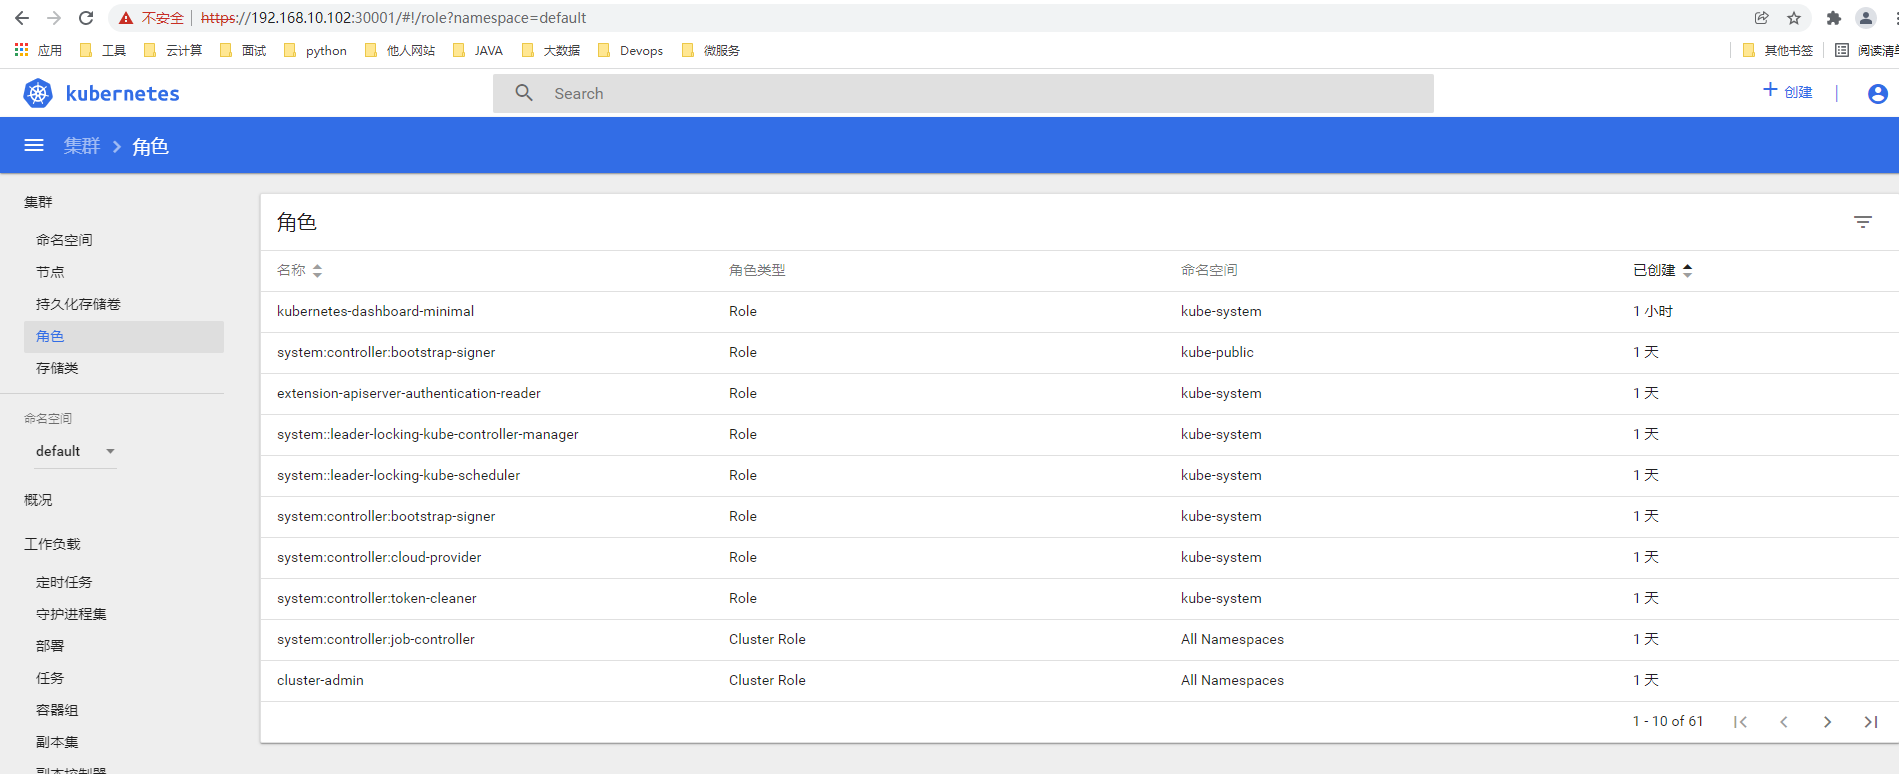Go to previous page of roles

tap(1784, 722)
